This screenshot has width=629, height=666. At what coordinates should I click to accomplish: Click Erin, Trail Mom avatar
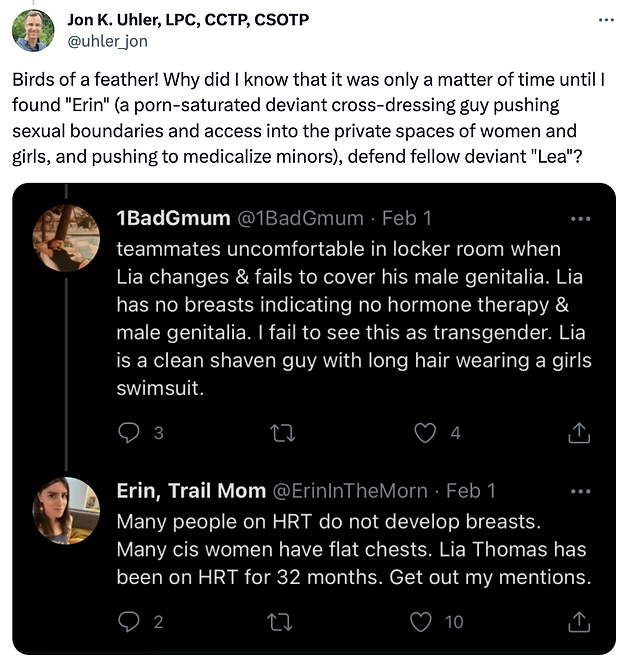pos(66,510)
